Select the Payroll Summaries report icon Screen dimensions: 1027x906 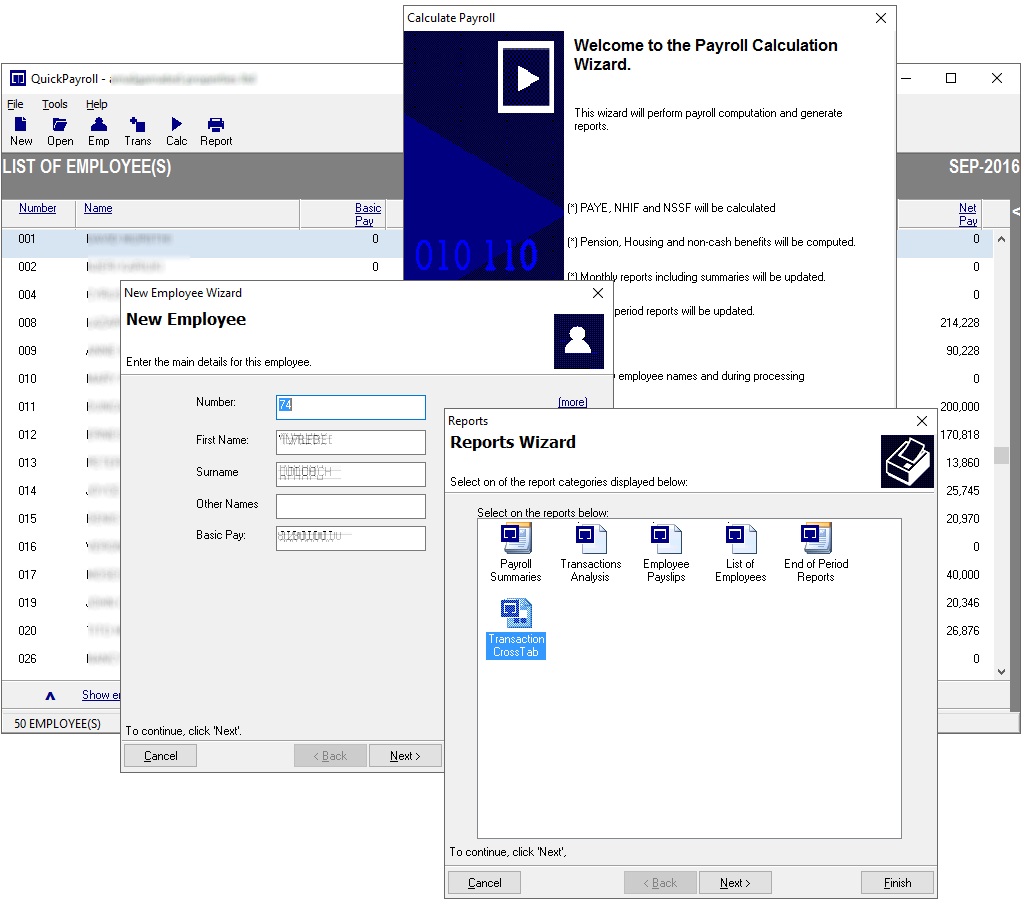point(514,545)
